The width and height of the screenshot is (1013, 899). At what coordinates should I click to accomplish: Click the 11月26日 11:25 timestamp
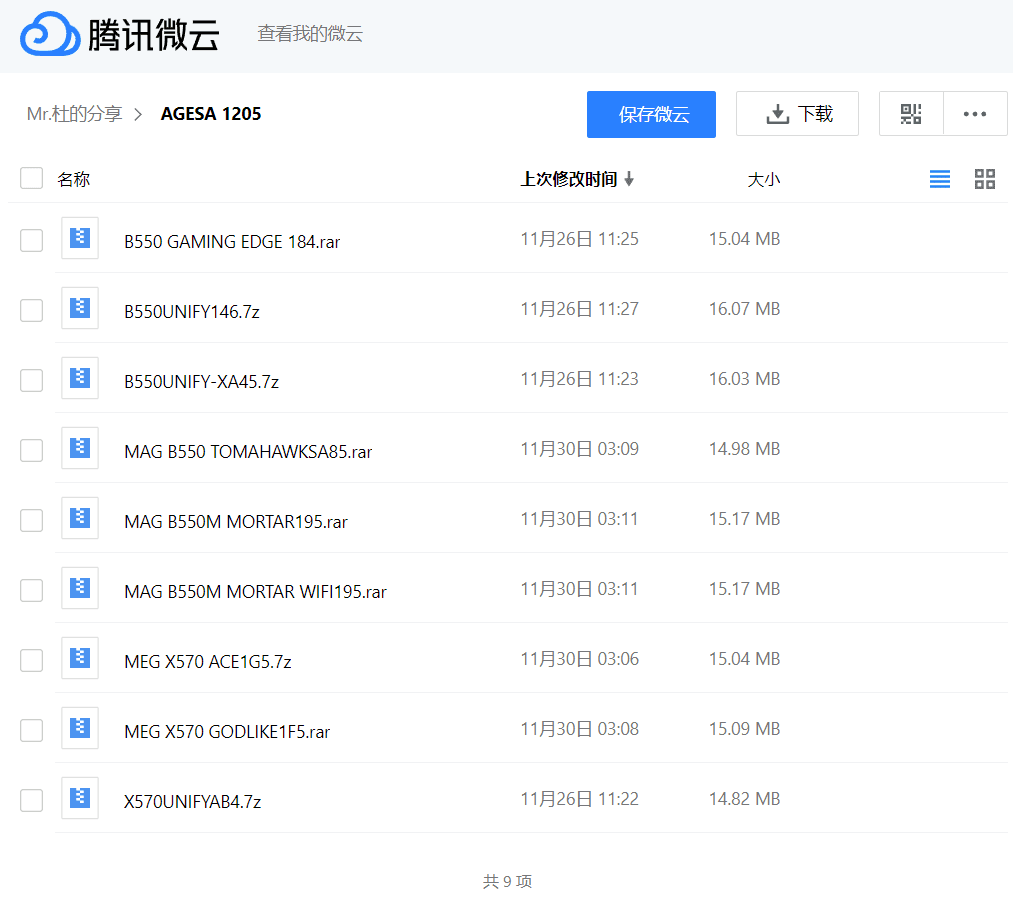[580, 239]
